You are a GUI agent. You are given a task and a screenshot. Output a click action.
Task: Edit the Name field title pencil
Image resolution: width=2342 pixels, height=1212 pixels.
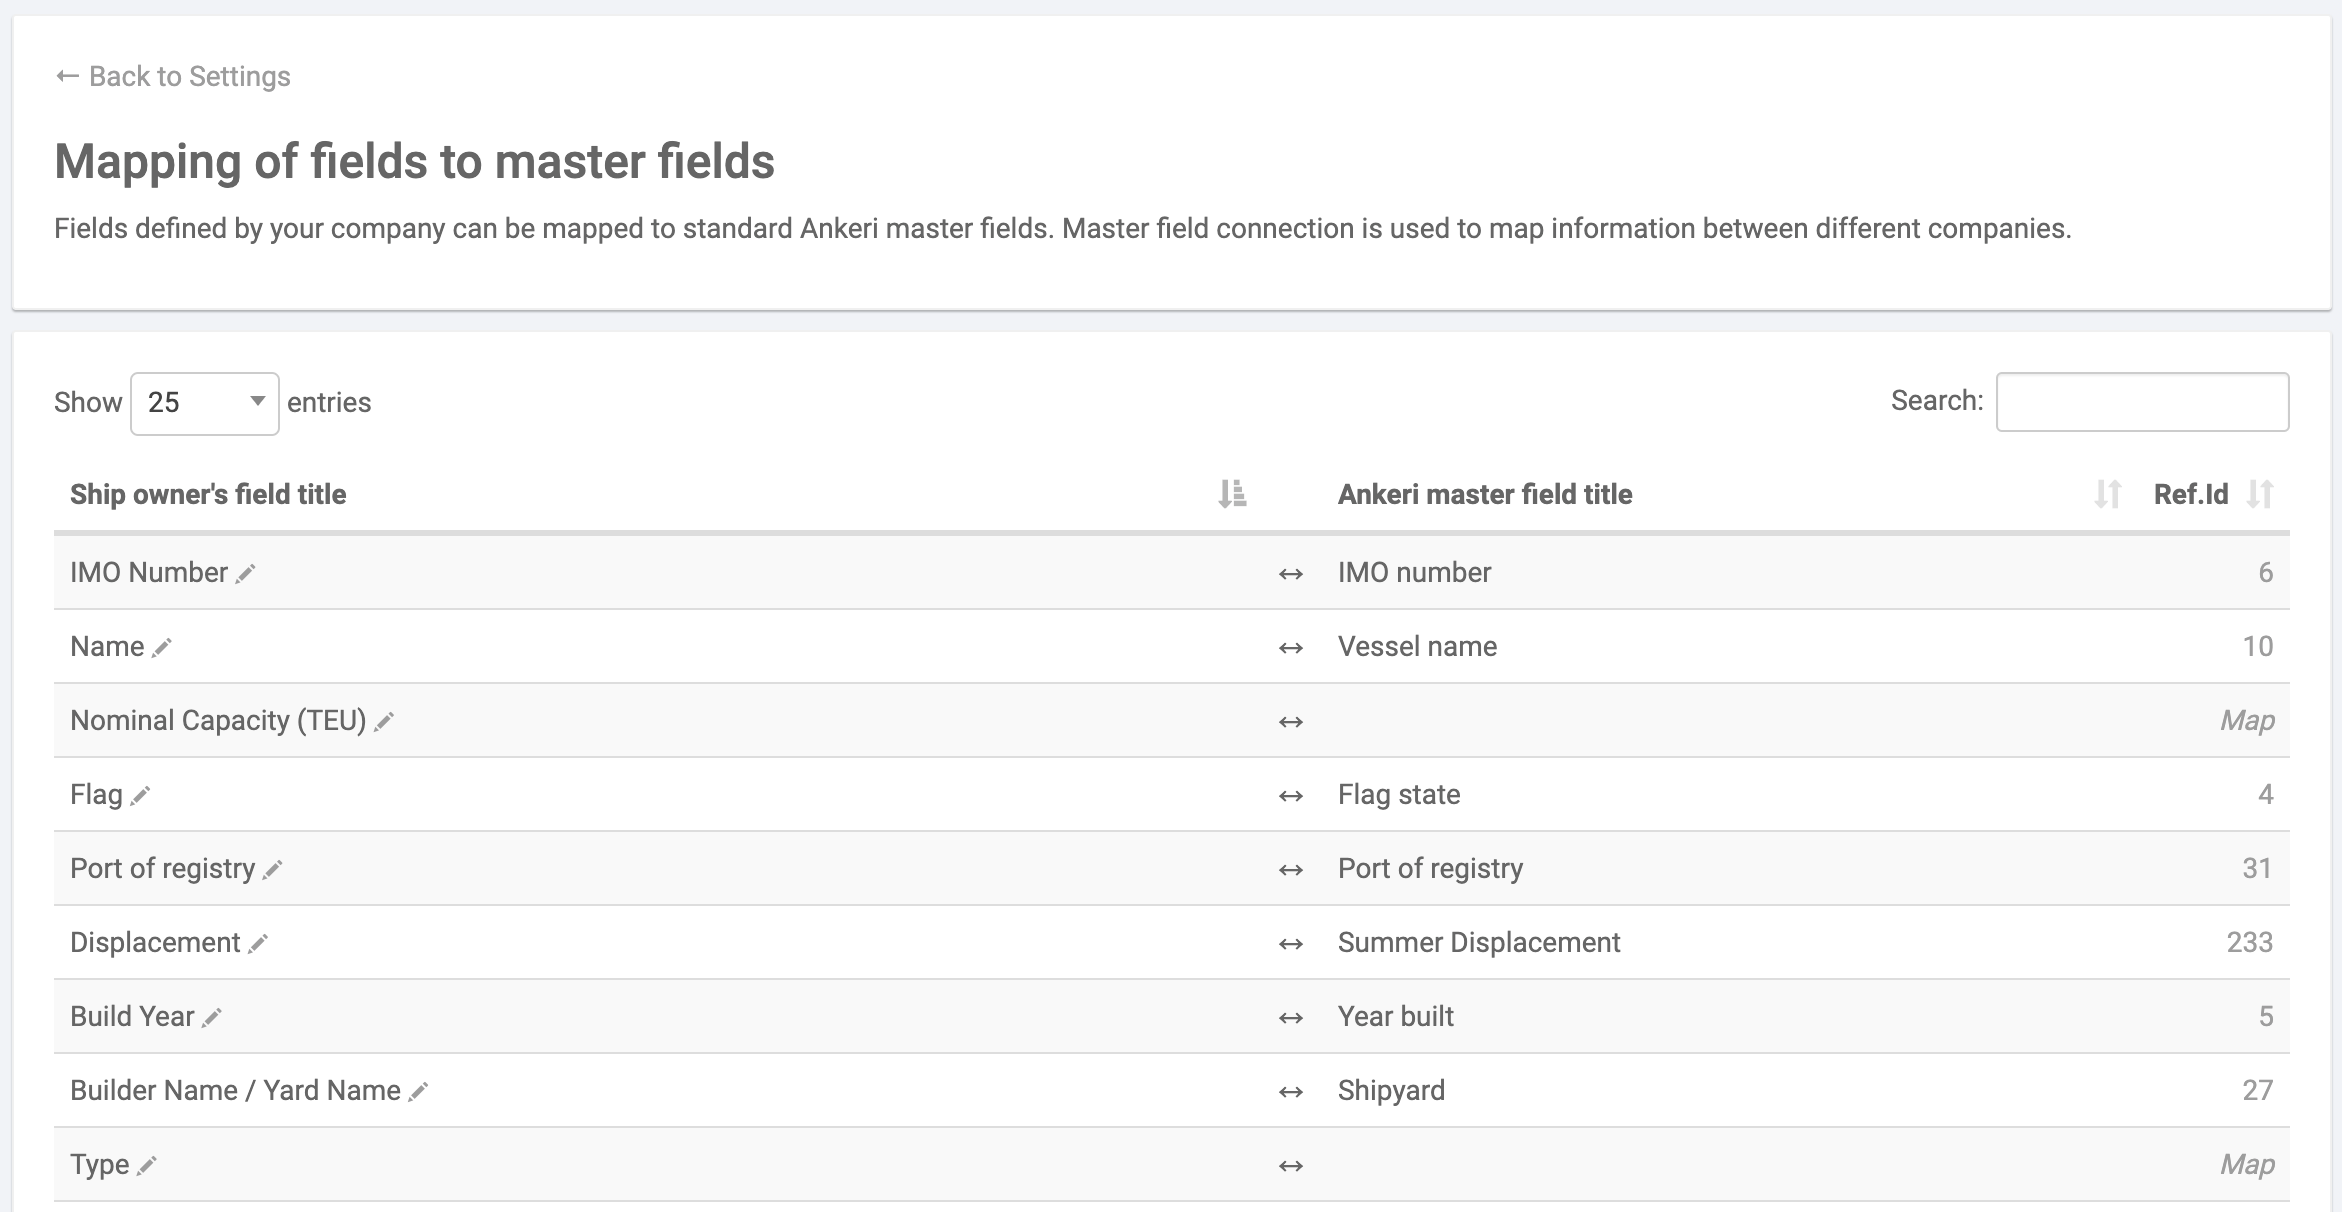coord(162,648)
